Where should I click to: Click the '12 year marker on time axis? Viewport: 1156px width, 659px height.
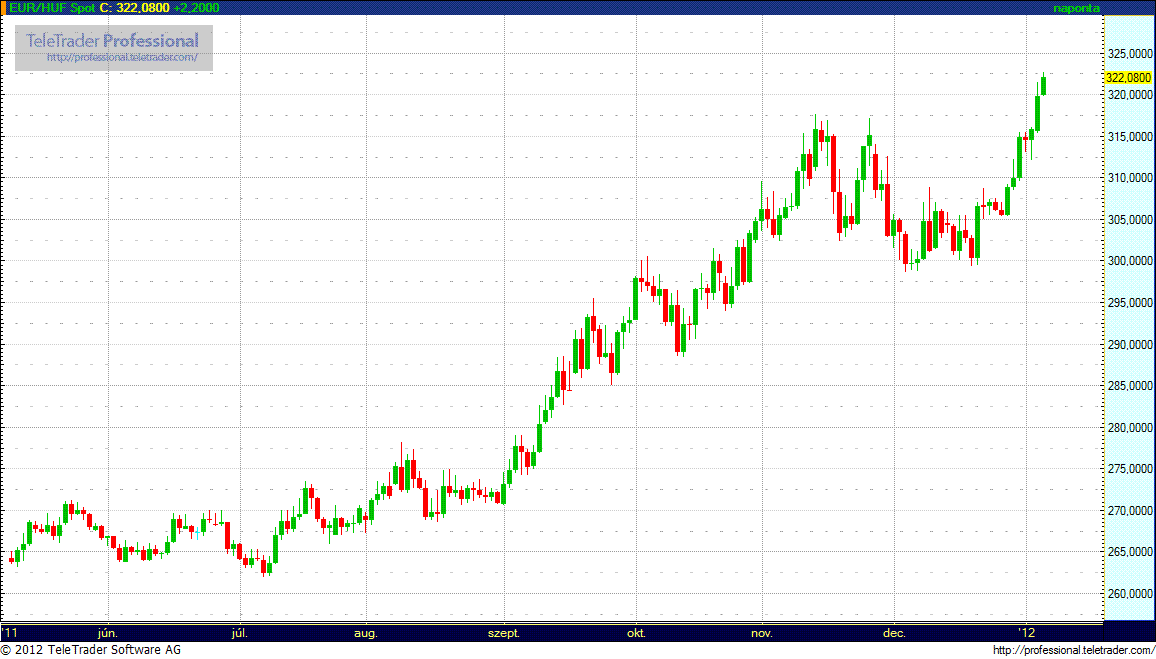(1026, 632)
